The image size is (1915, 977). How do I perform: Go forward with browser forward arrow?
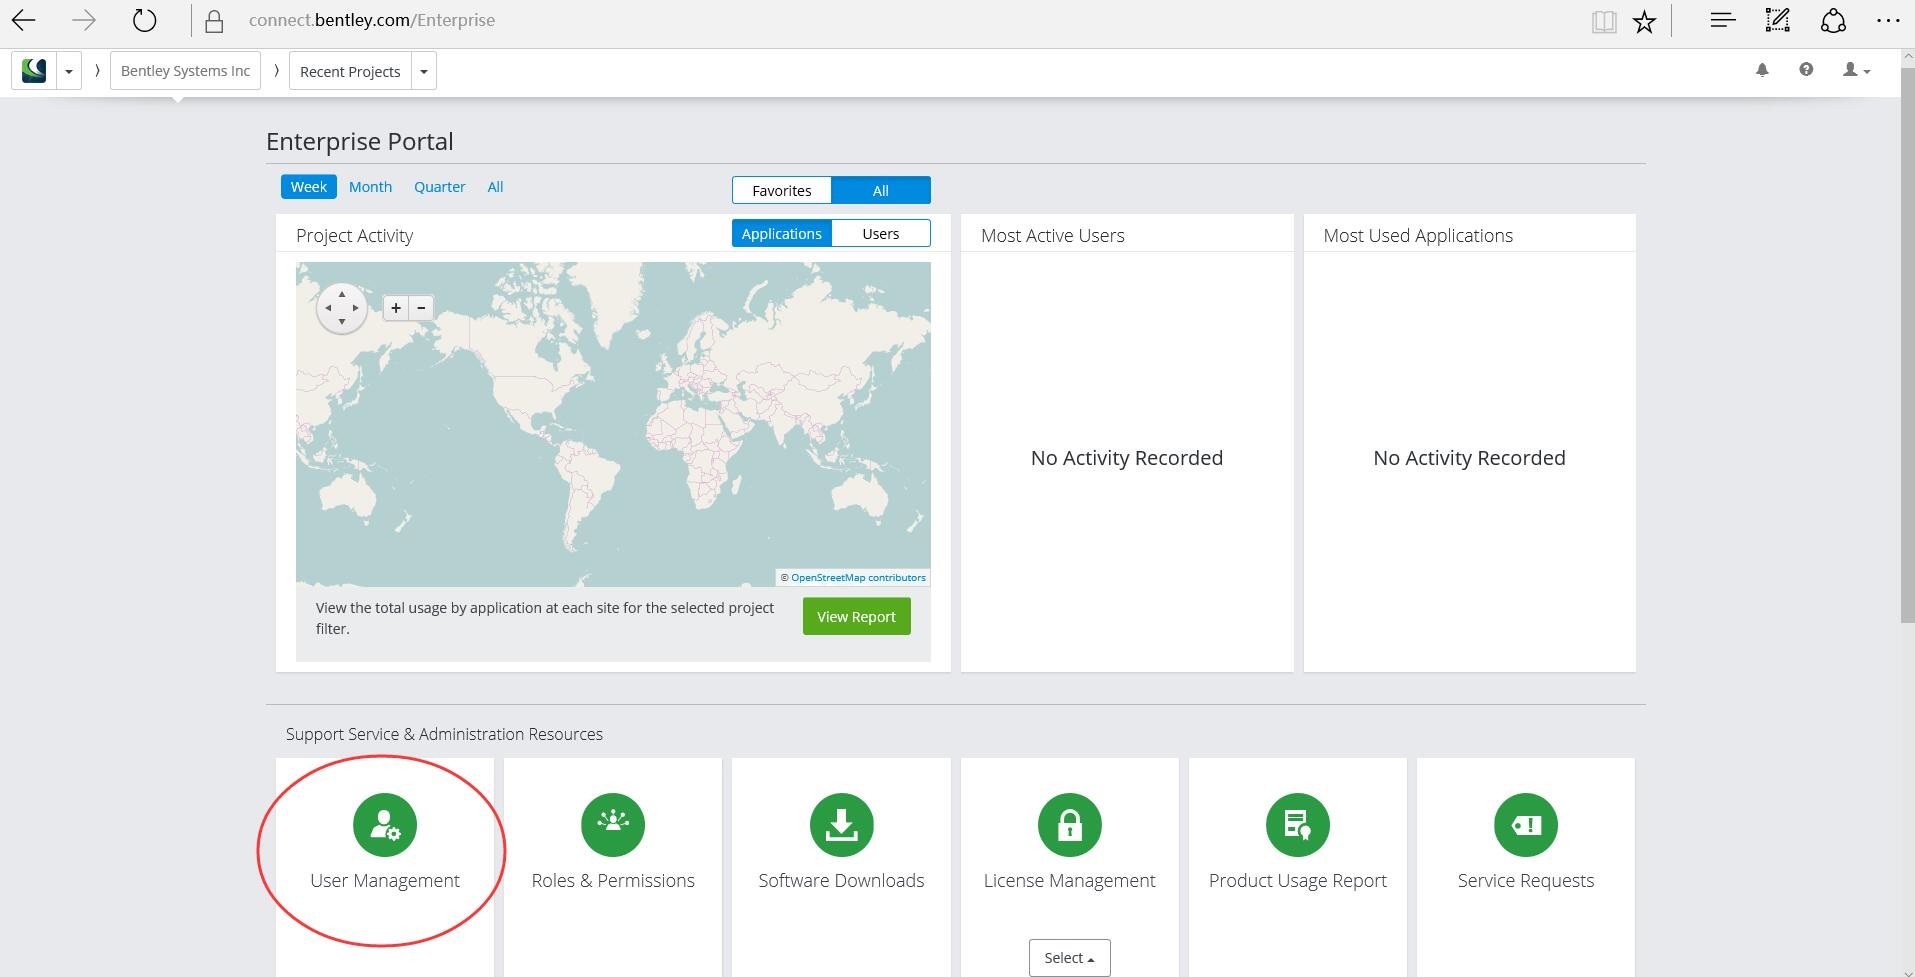(x=84, y=20)
